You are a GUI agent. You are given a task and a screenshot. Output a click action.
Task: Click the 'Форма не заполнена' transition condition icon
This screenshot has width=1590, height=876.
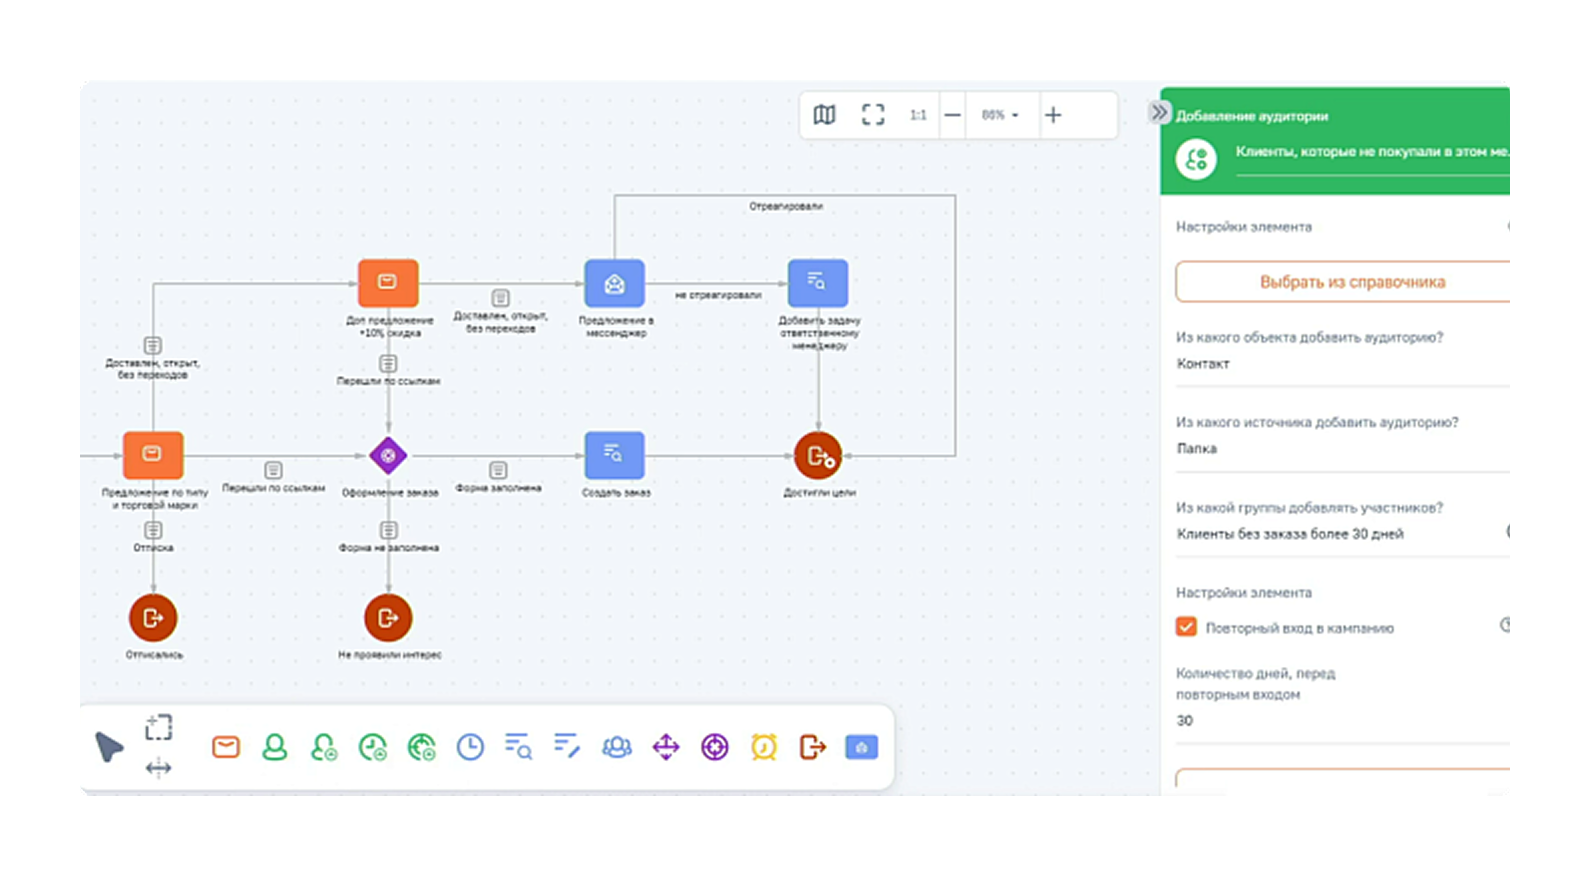point(389,530)
